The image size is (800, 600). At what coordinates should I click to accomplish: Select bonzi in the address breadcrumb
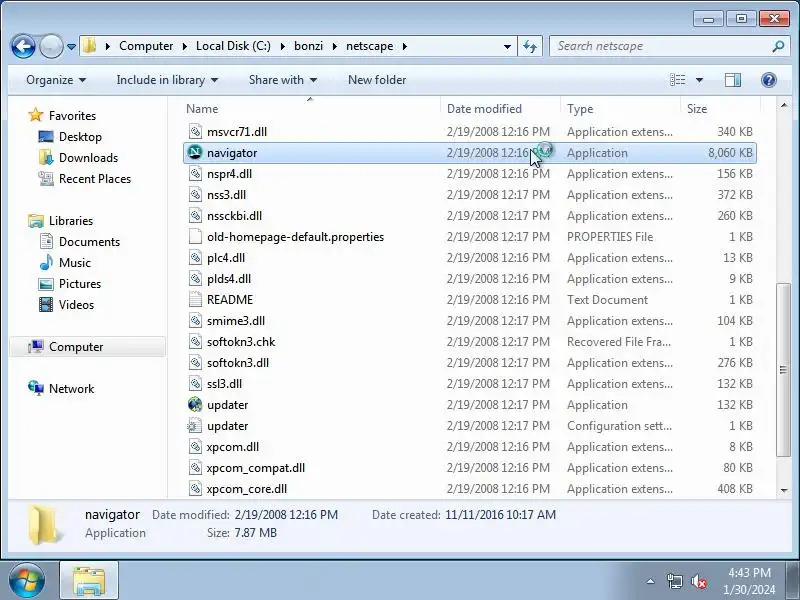(x=308, y=46)
